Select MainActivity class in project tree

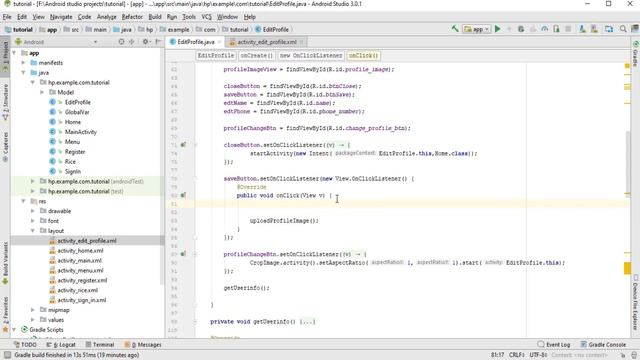coord(80,132)
